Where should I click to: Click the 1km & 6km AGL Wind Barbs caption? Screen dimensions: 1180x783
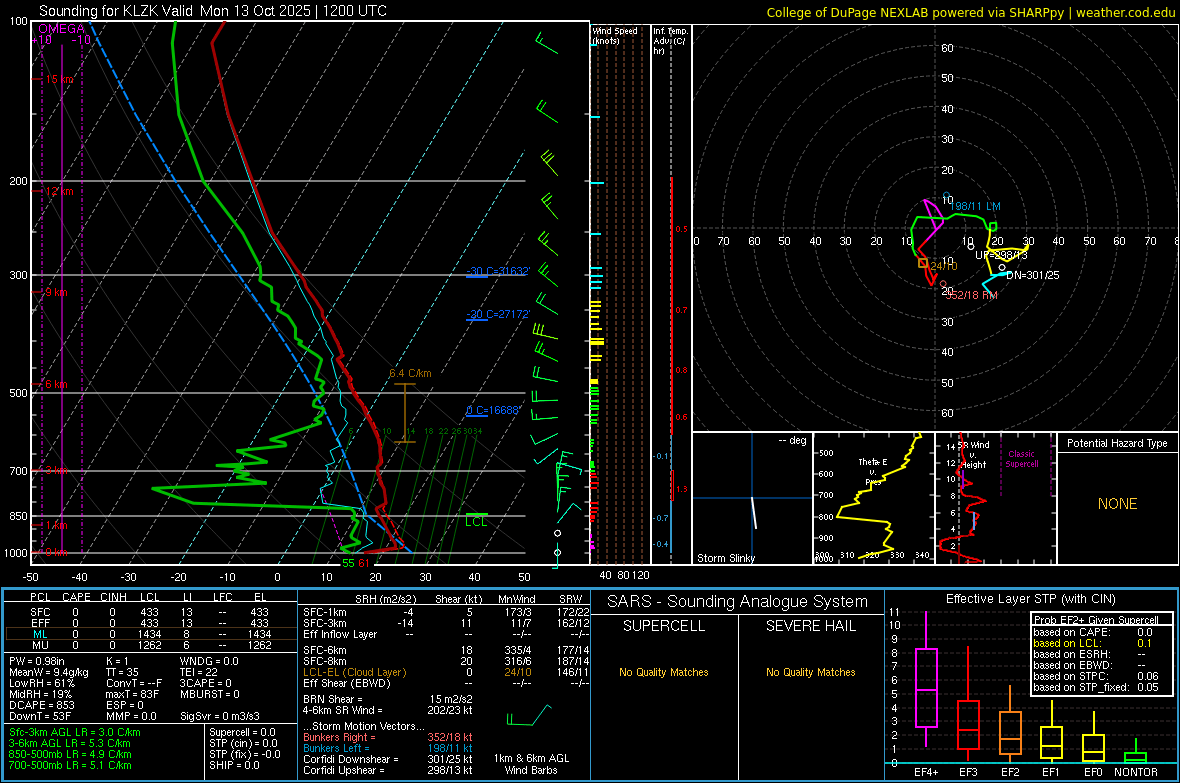point(531,764)
